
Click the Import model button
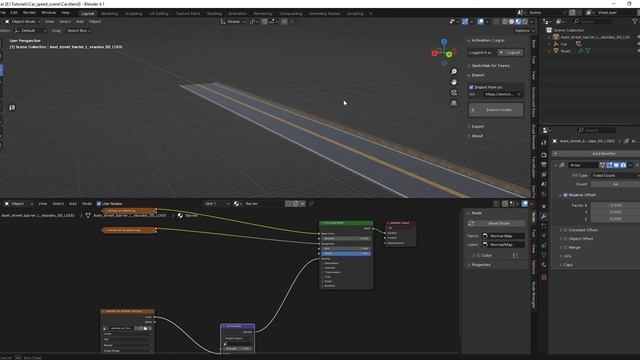(496, 110)
